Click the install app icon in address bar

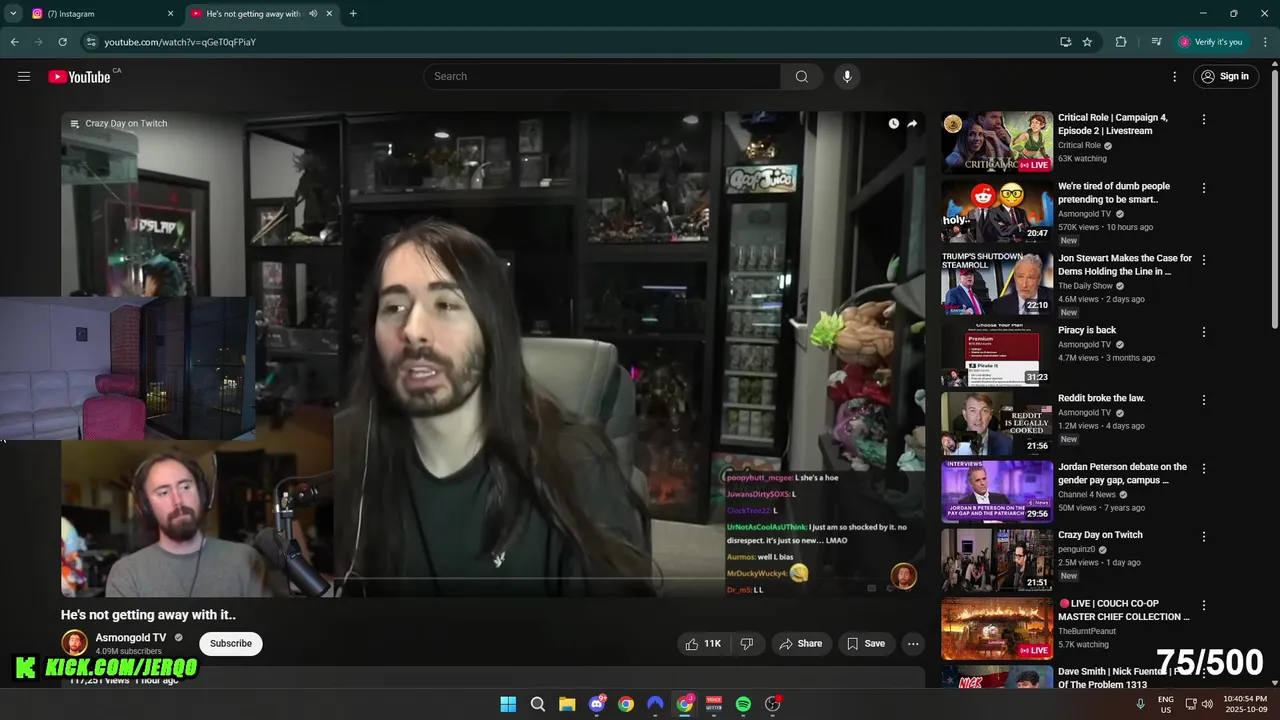tap(1065, 42)
